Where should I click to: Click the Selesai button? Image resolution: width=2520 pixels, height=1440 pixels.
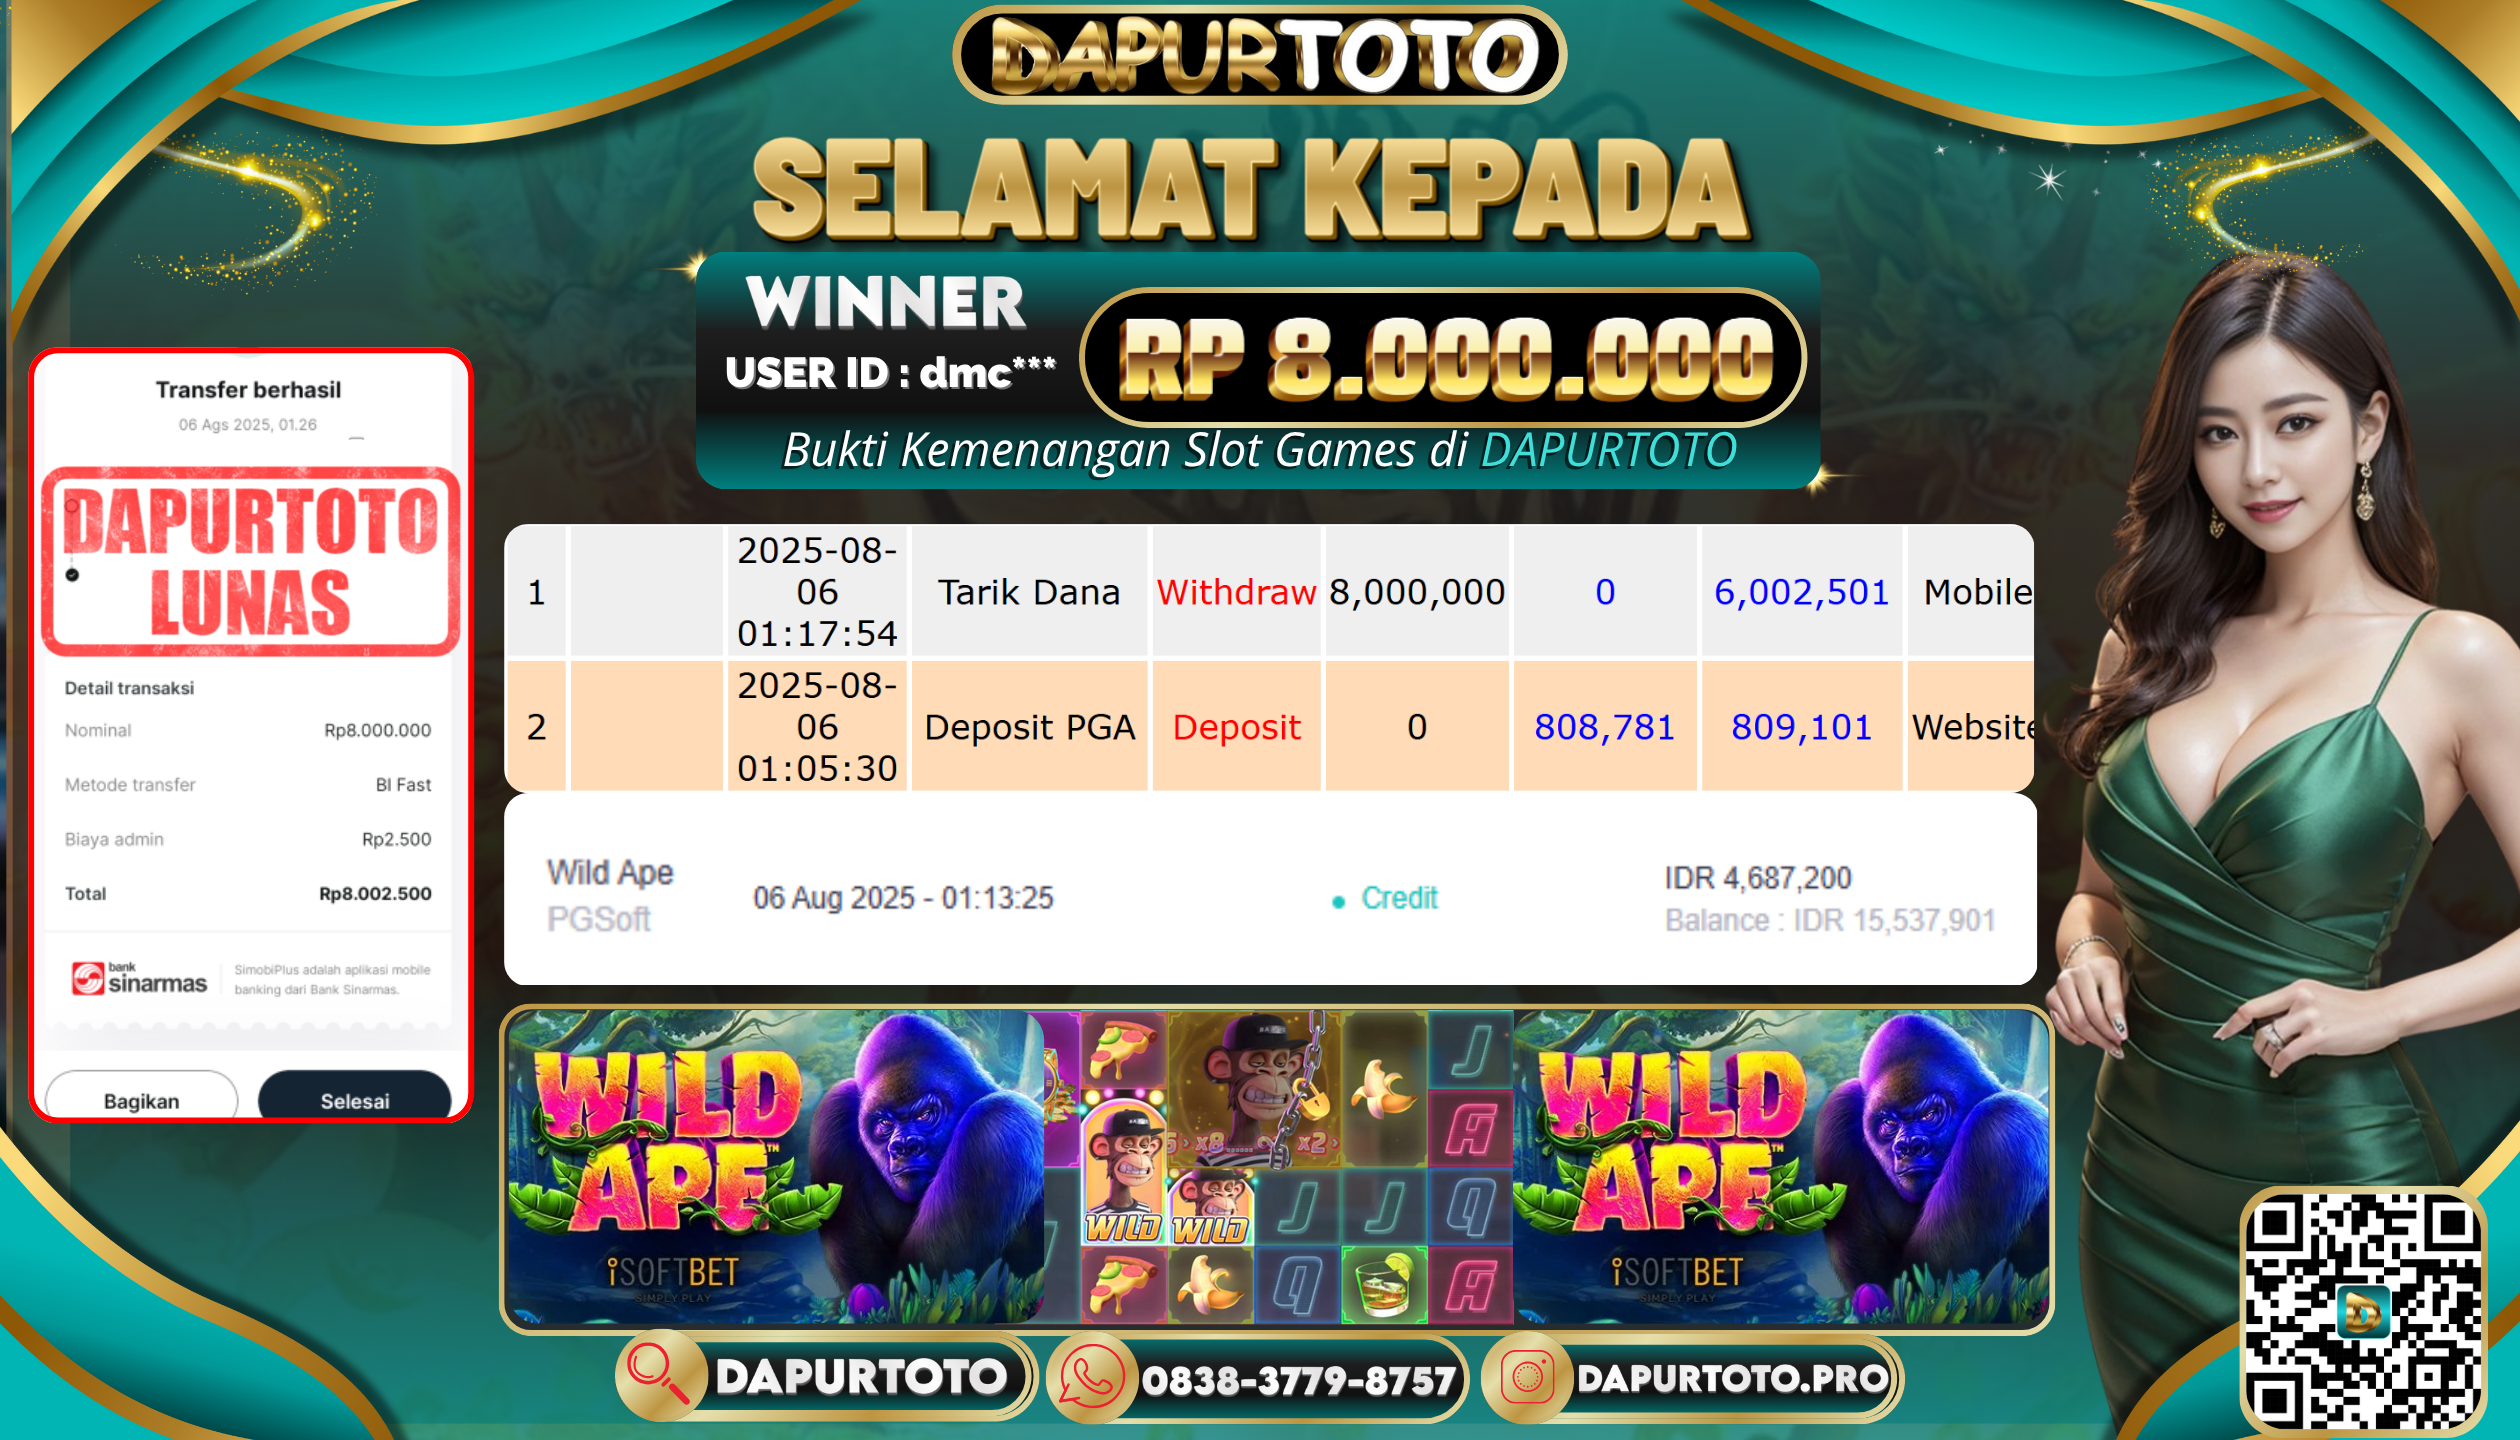pos(355,1100)
